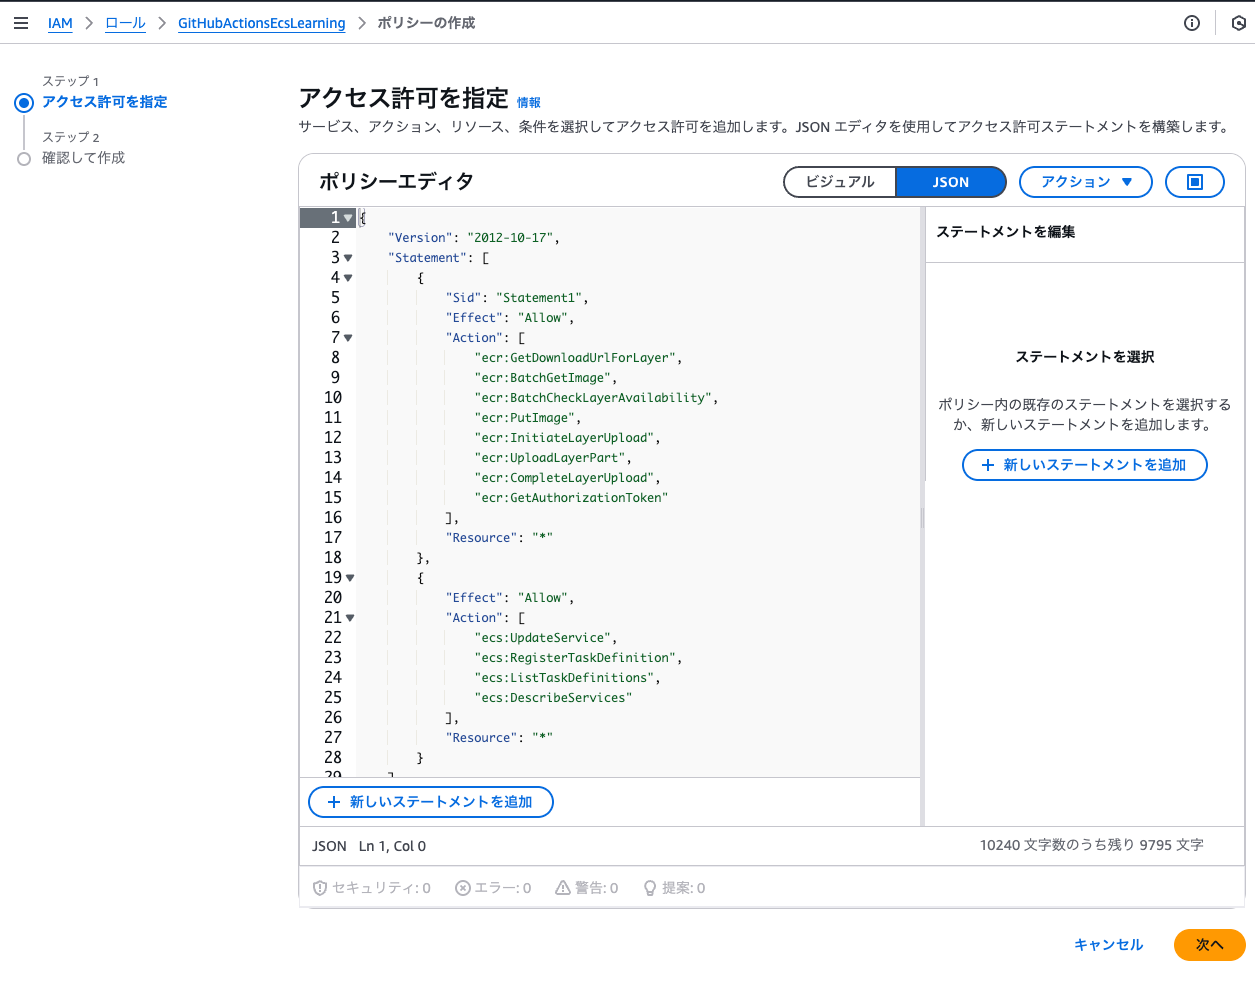Click the キャンセル button
Image resolution: width=1255 pixels, height=985 pixels.
pos(1108,945)
